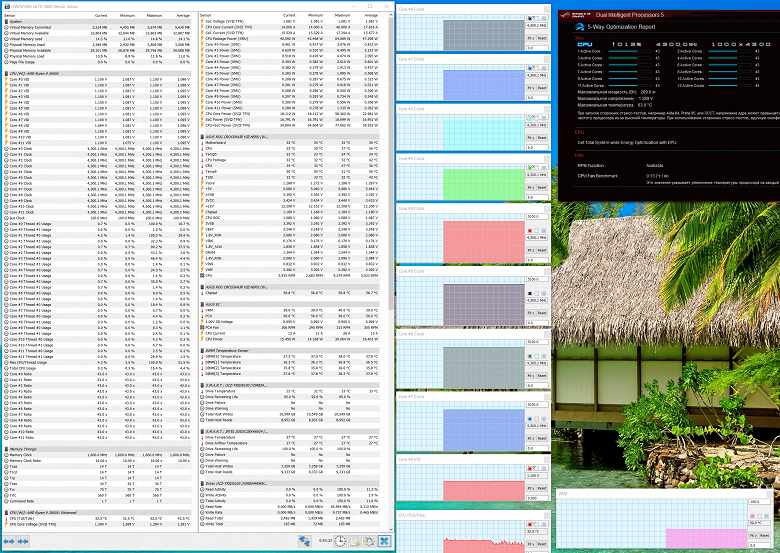Click the collapse columns arrows icon in HWiNFO
Screen dimensions: 780x553
[23, 541]
